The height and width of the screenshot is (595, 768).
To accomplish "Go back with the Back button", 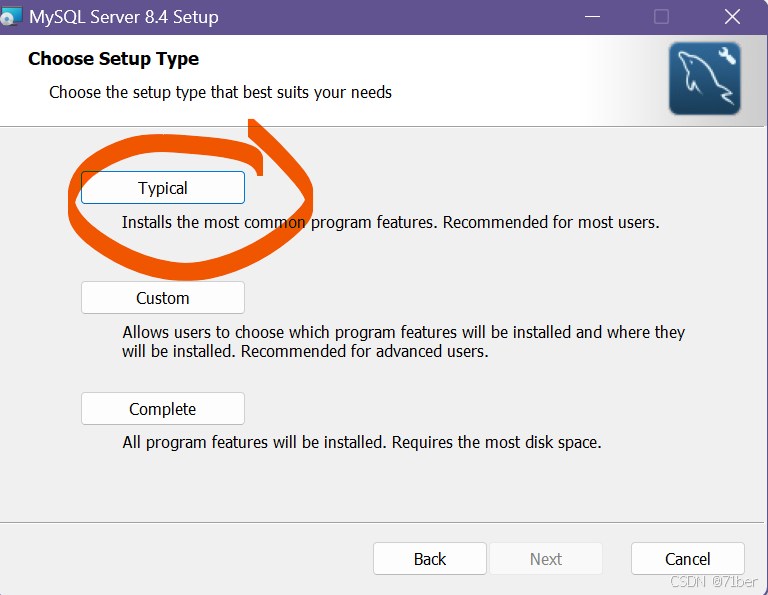I will [x=430, y=559].
